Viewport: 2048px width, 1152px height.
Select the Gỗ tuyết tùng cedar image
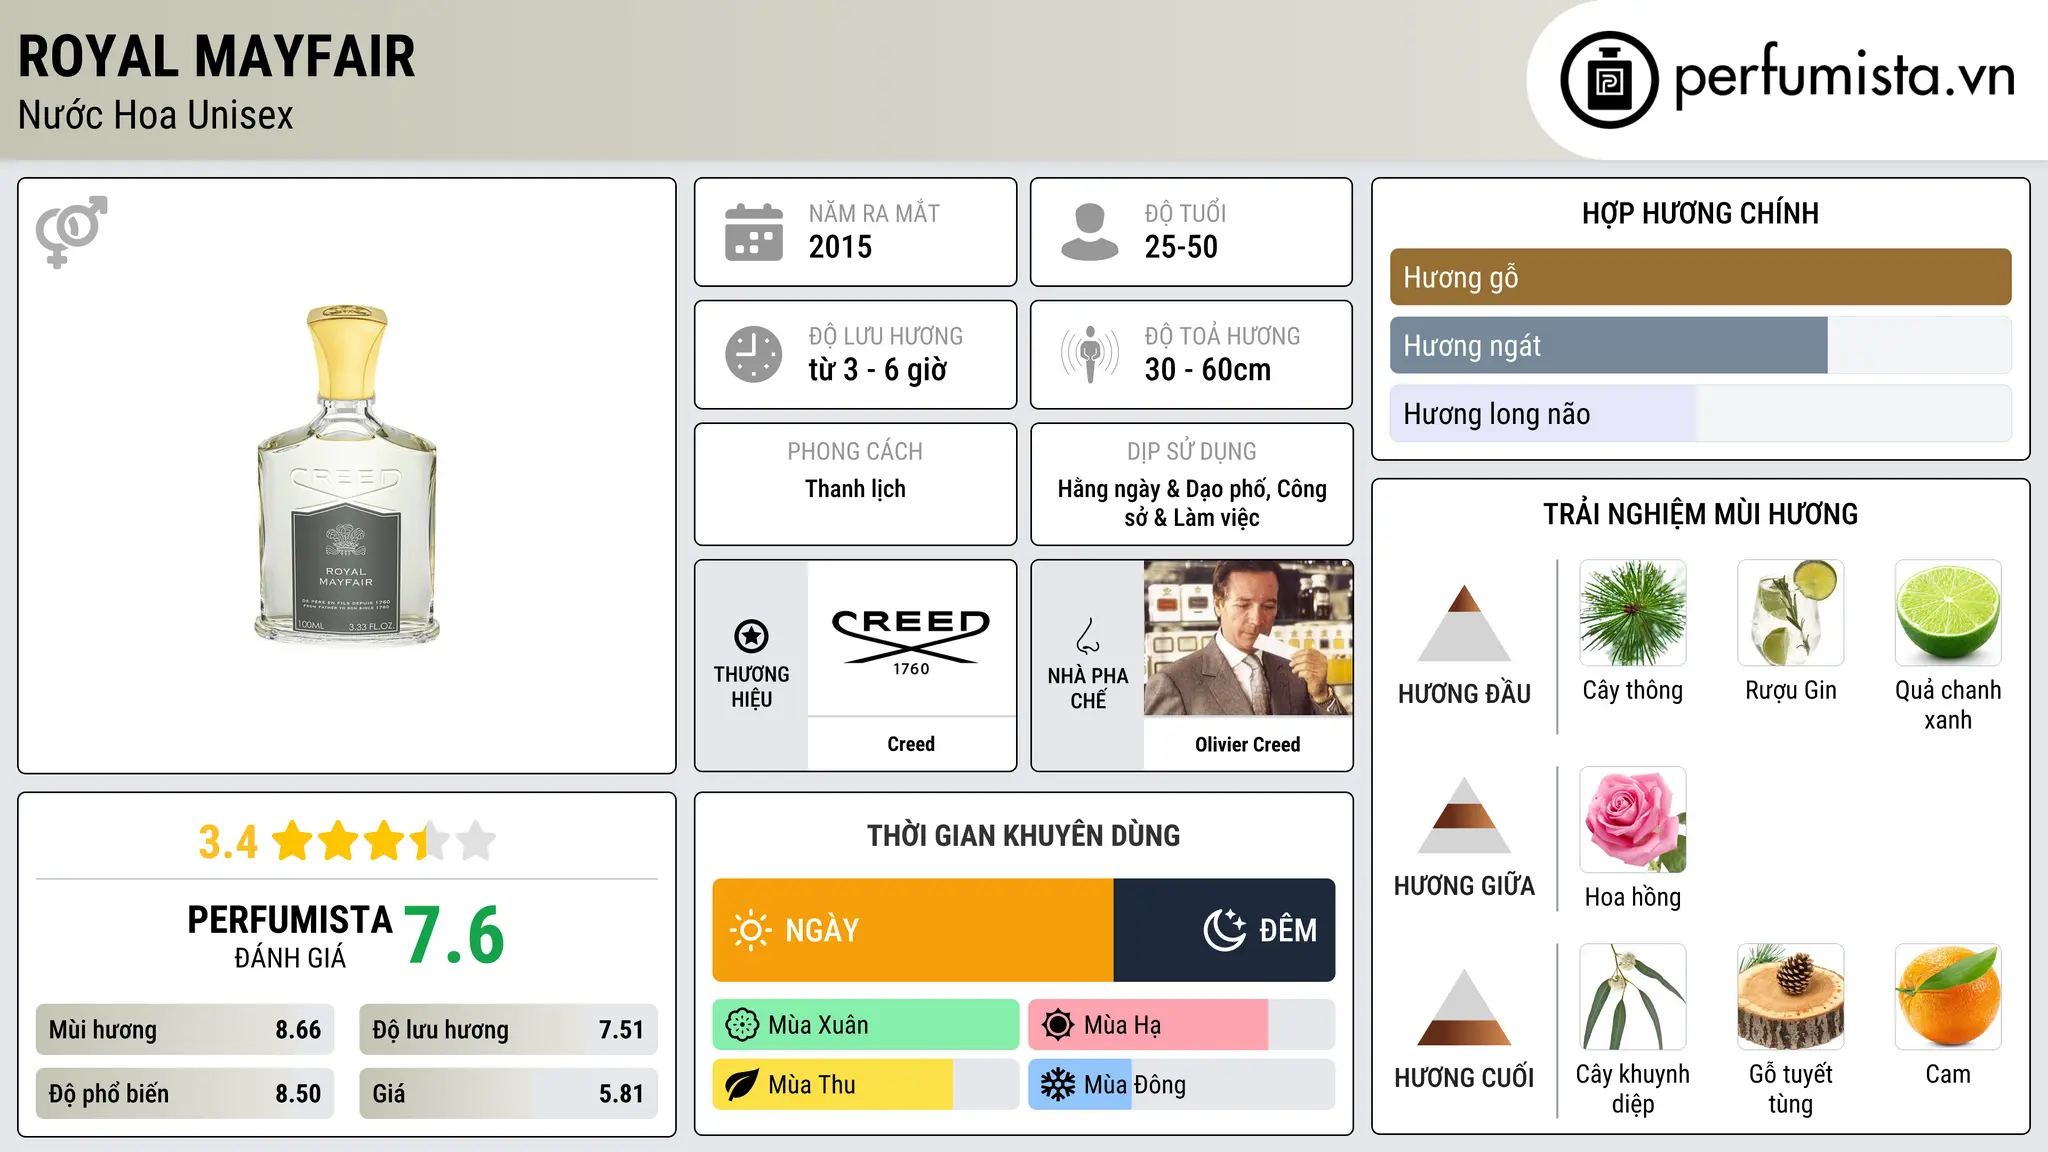pos(1791,997)
